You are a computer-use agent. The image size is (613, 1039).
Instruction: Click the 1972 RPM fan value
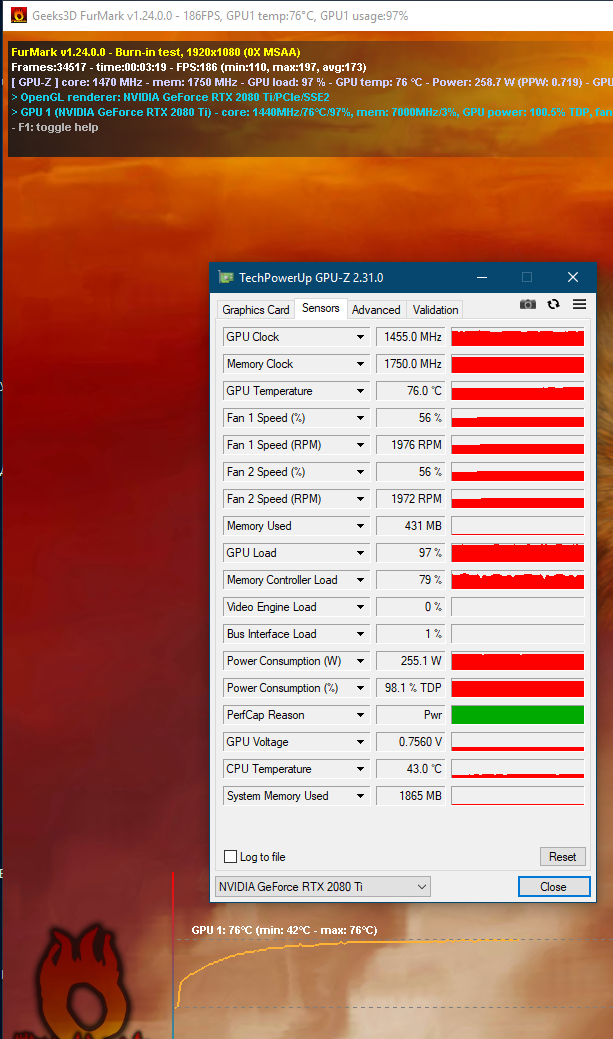tap(411, 499)
